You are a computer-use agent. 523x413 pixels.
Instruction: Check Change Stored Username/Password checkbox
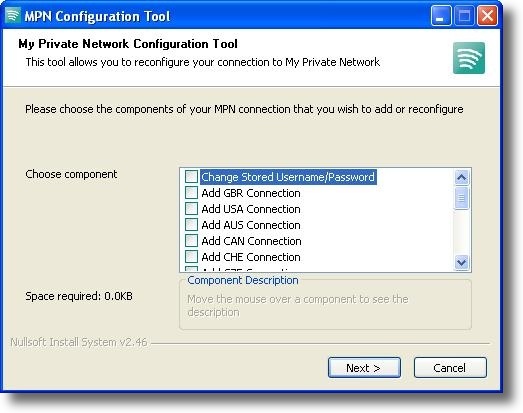click(x=191, y=176)
